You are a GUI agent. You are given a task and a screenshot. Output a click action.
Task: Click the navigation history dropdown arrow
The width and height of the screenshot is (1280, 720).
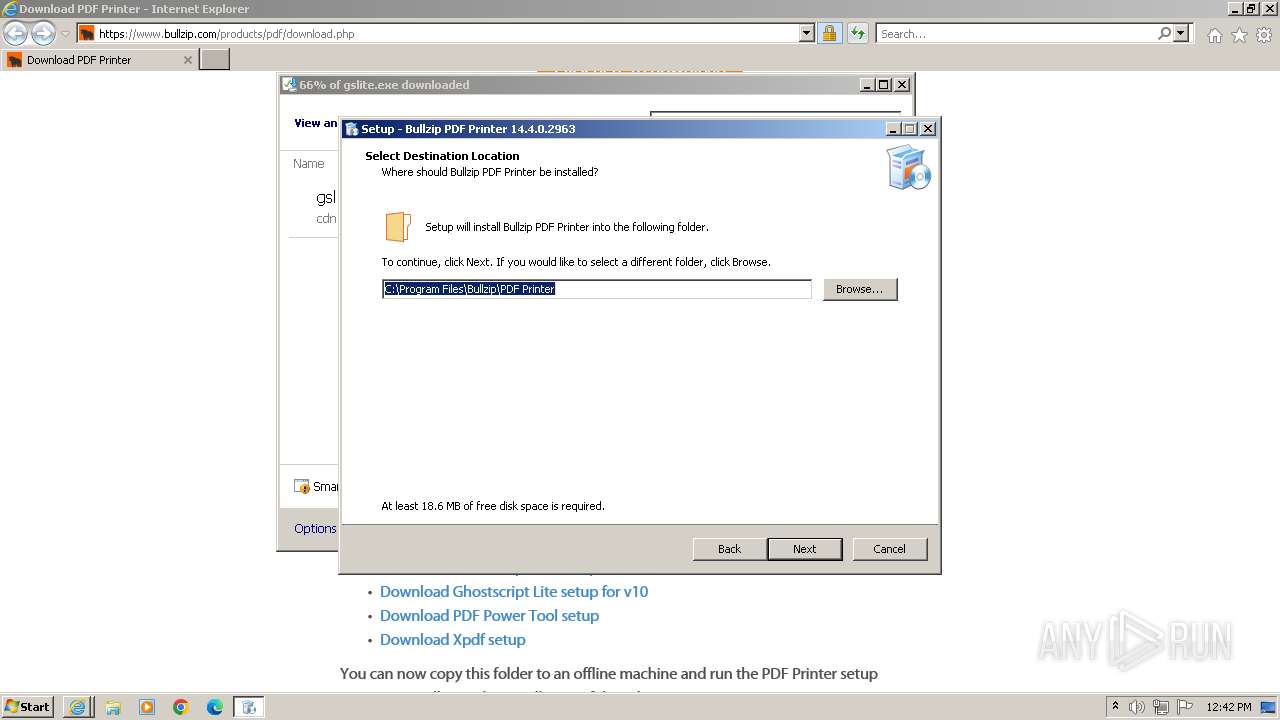pyautogui.click(x=65, y=34)
